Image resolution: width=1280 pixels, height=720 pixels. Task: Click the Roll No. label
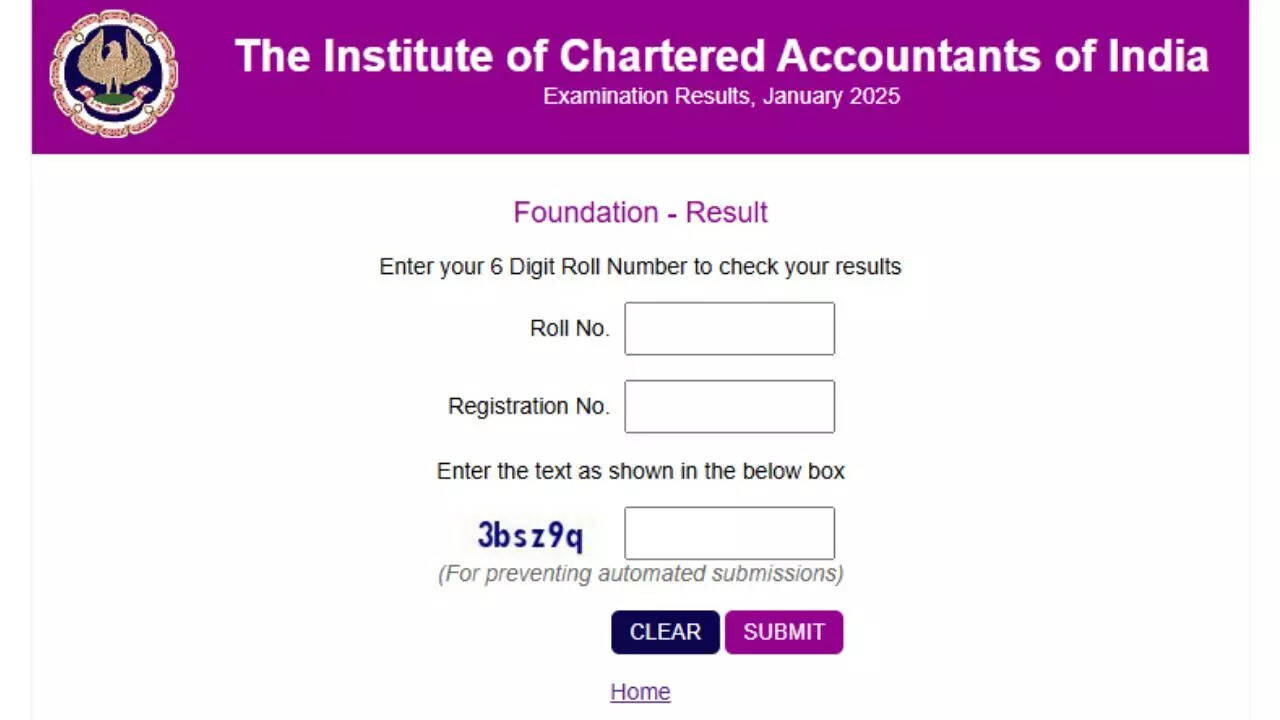coord(569,329)
